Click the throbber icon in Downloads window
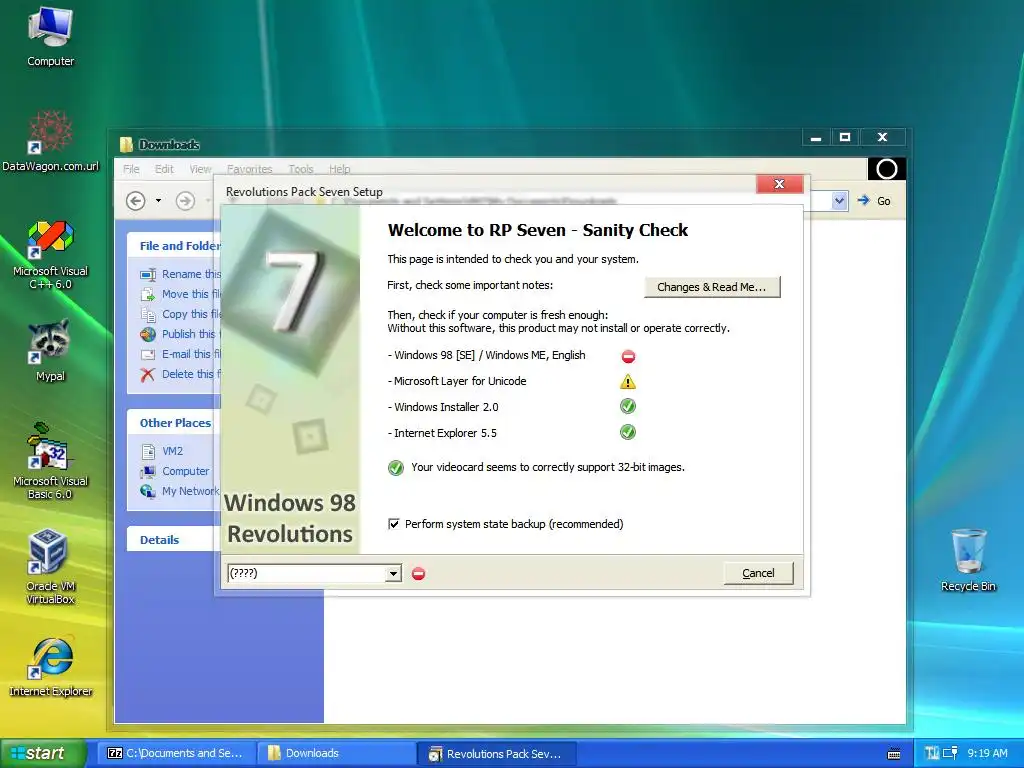This screenshot has width=1024, height=768. (x=886, y=169)
